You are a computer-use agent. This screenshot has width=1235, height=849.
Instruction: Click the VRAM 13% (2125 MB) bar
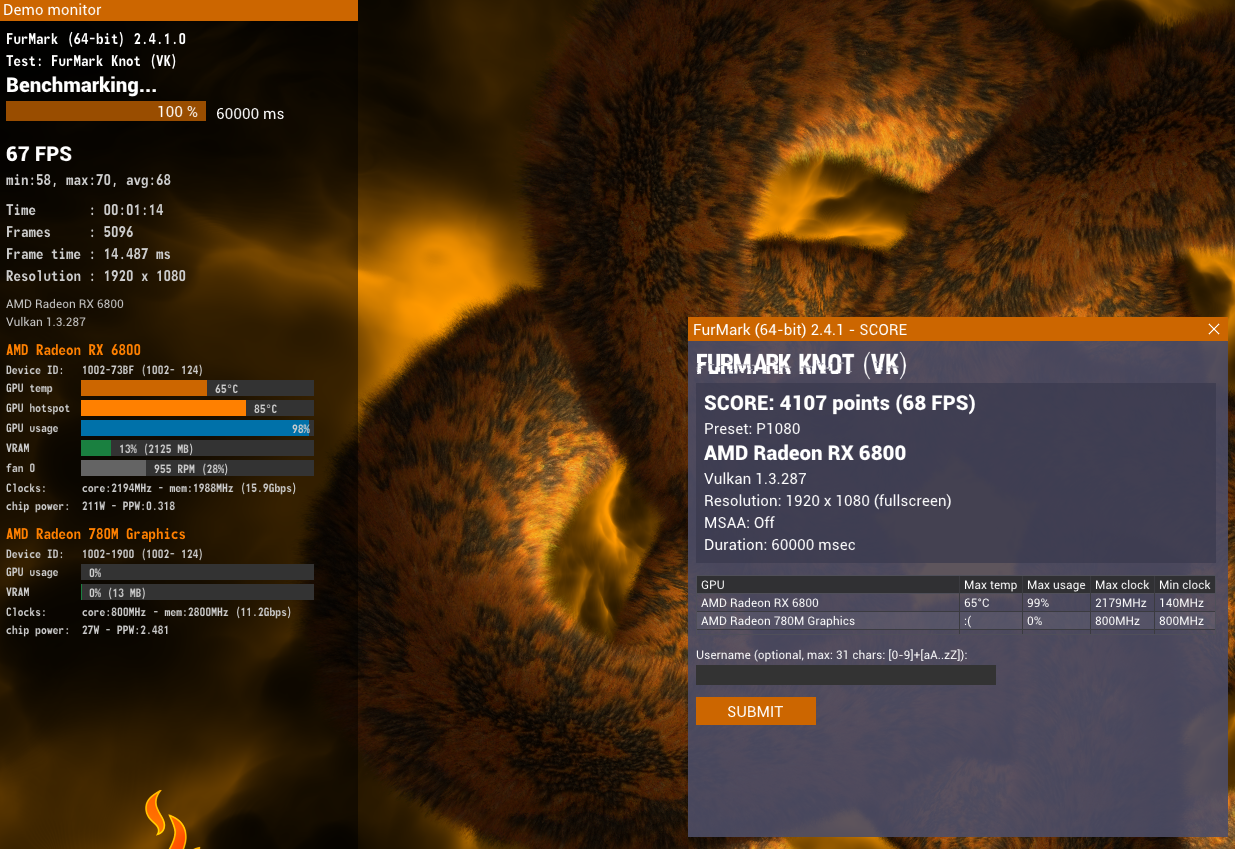click(x=197, y=448)
